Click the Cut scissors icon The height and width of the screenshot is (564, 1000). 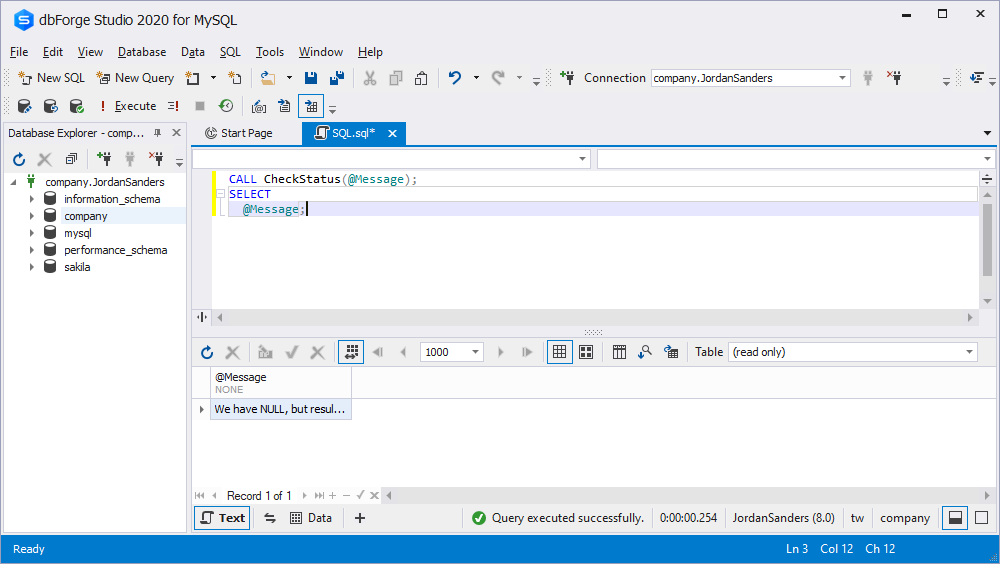click(370, 78)
